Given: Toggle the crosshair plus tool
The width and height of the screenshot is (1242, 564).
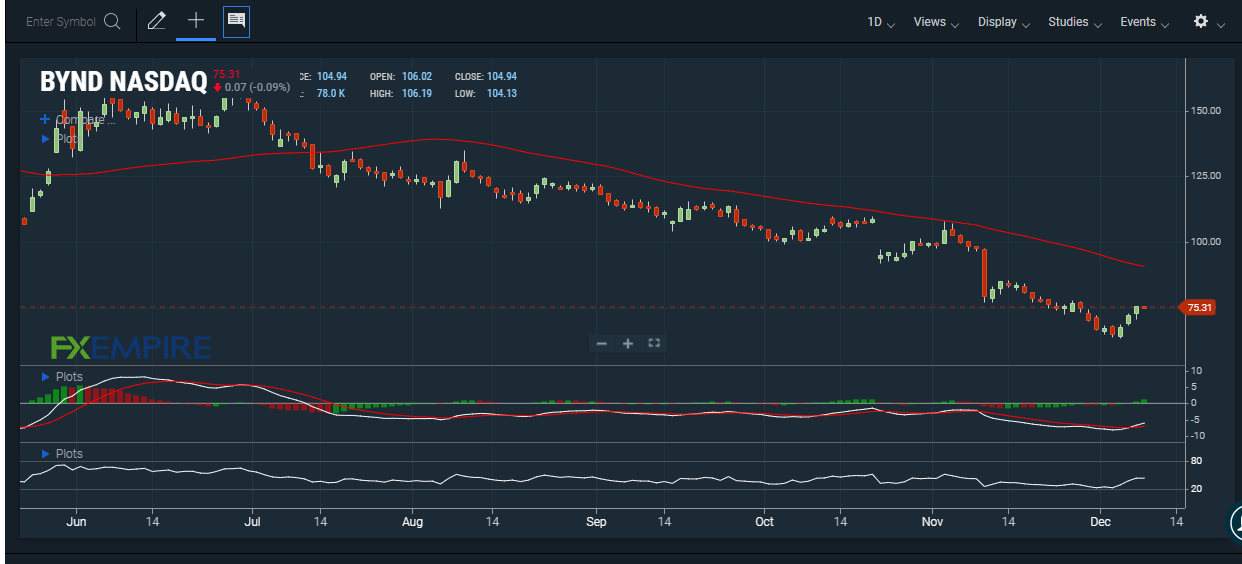Looking at the screenshot, I should (x=196, y=21).
